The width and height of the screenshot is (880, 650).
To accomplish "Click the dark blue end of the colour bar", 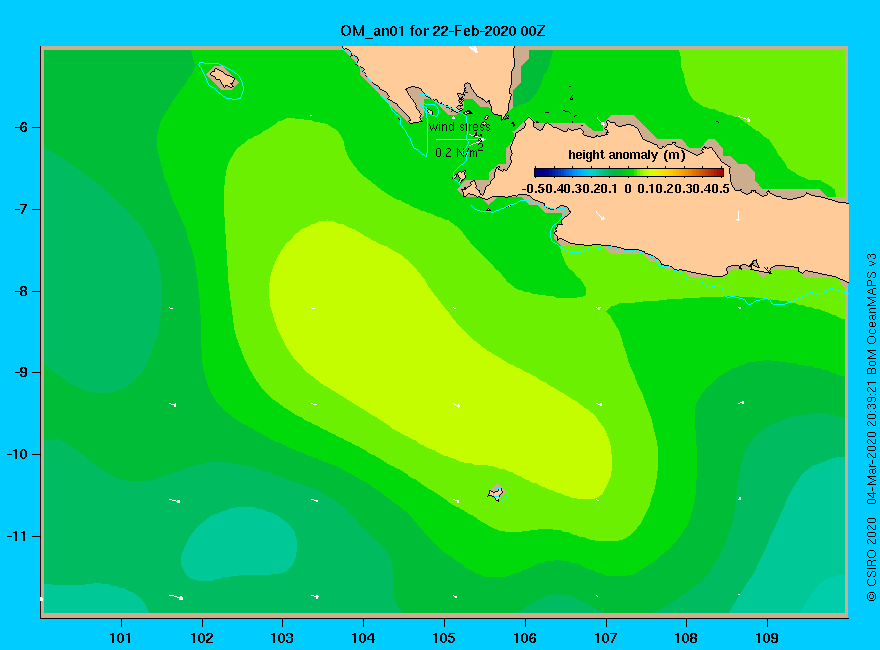I will [x=540, y=173].
